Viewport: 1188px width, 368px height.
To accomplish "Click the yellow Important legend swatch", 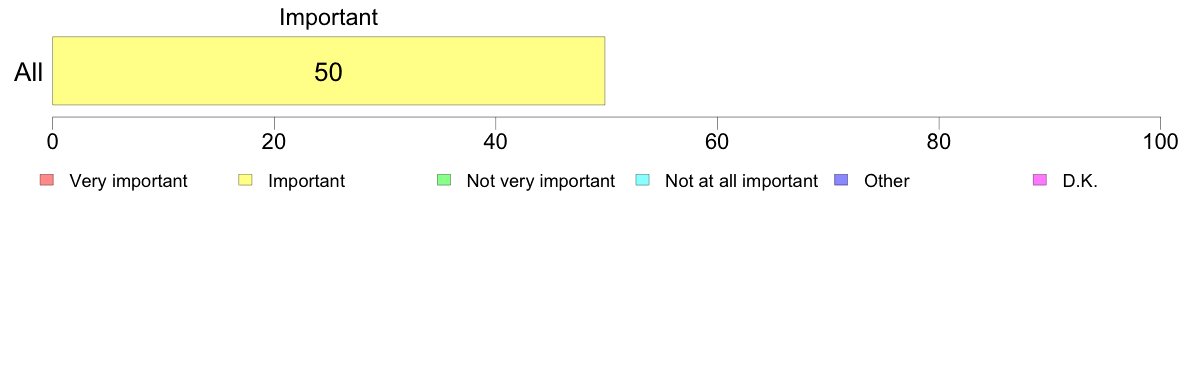I will [245, 180].
